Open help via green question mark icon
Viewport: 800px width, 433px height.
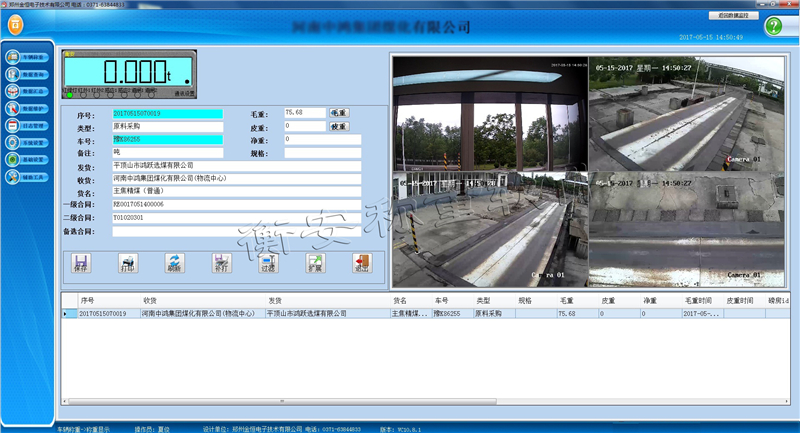click(x=774, y=27)
